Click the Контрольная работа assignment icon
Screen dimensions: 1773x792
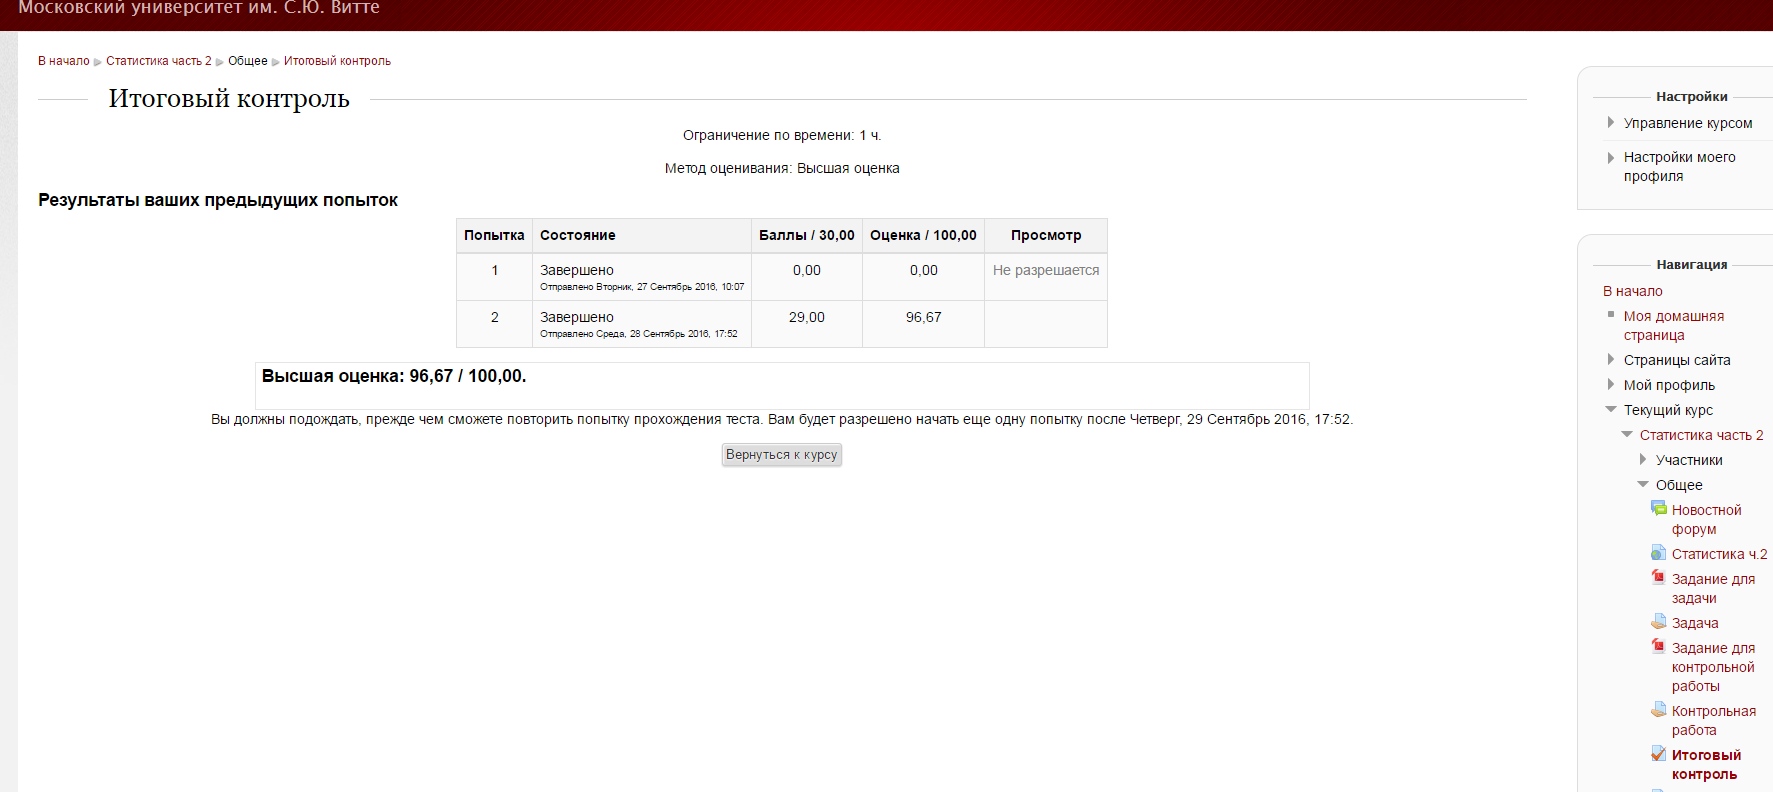click(x=1659, y=711)
